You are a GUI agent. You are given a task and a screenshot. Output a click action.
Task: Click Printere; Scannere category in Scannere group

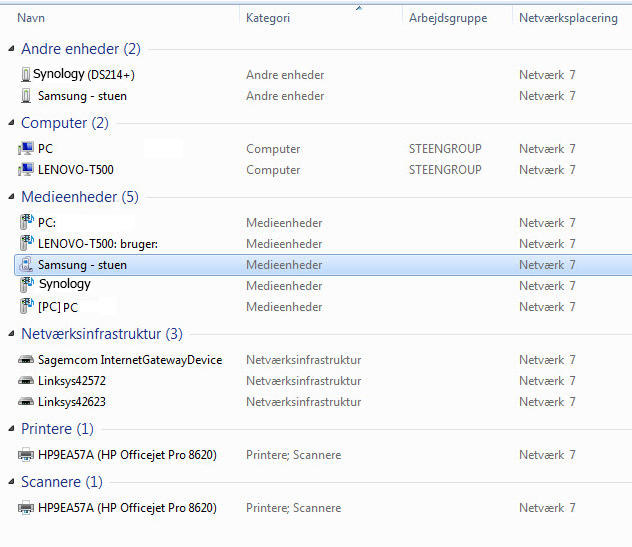click(293, 507)
